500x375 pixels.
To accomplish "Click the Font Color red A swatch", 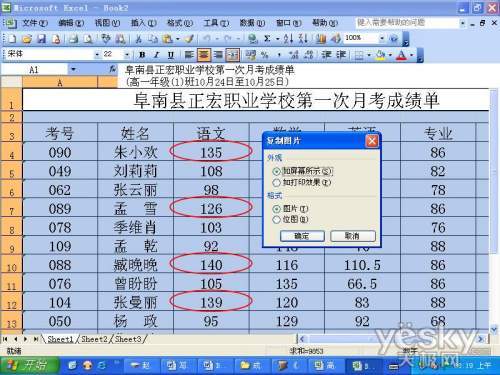I will click(x=402, y=55).
